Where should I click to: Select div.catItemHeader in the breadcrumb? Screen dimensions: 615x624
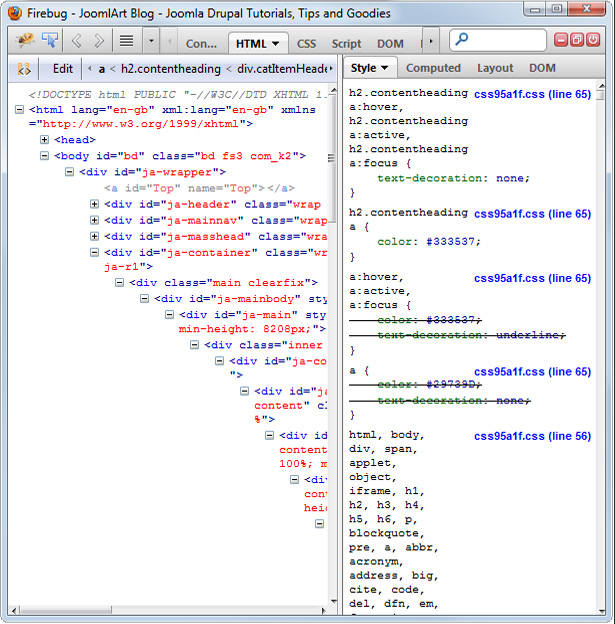pos(282,69)
